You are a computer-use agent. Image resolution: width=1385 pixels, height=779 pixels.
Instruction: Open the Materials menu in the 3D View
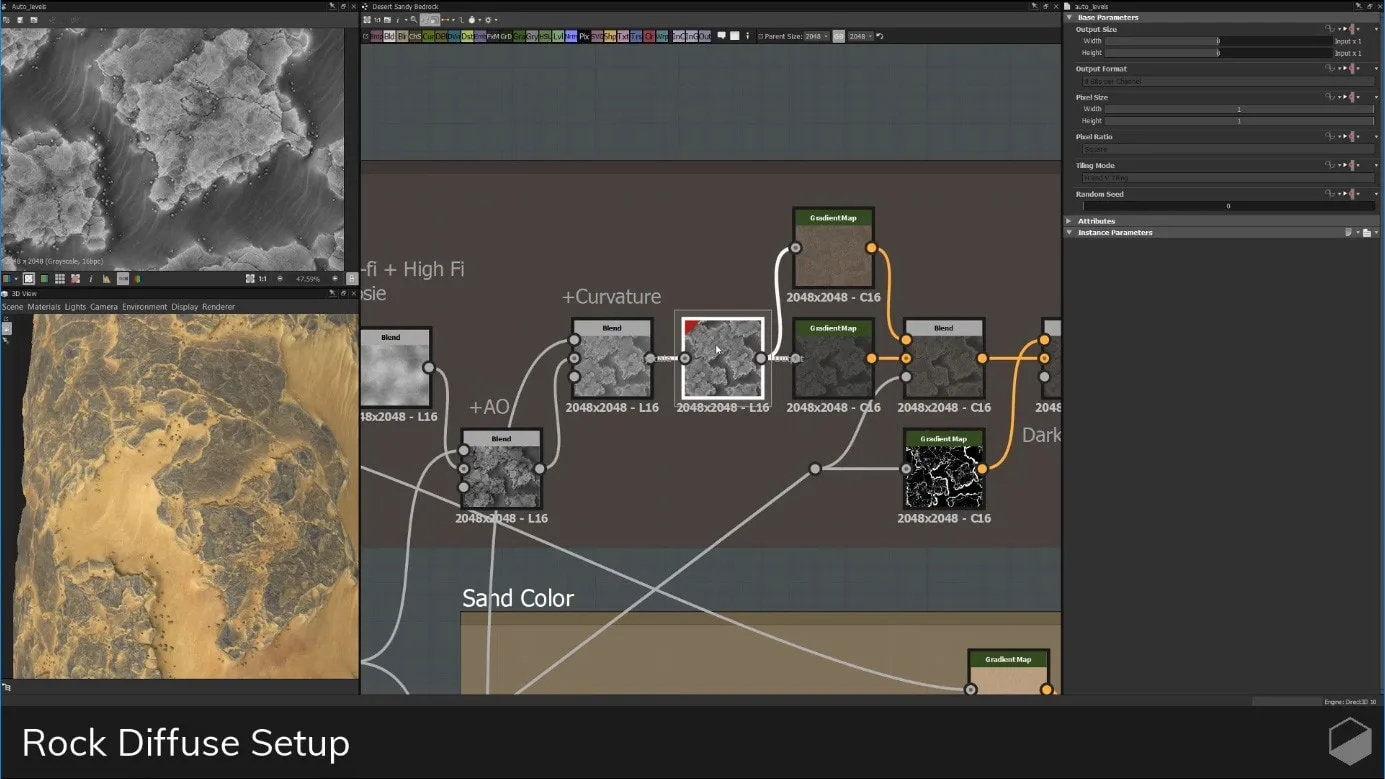click(45, 307)
